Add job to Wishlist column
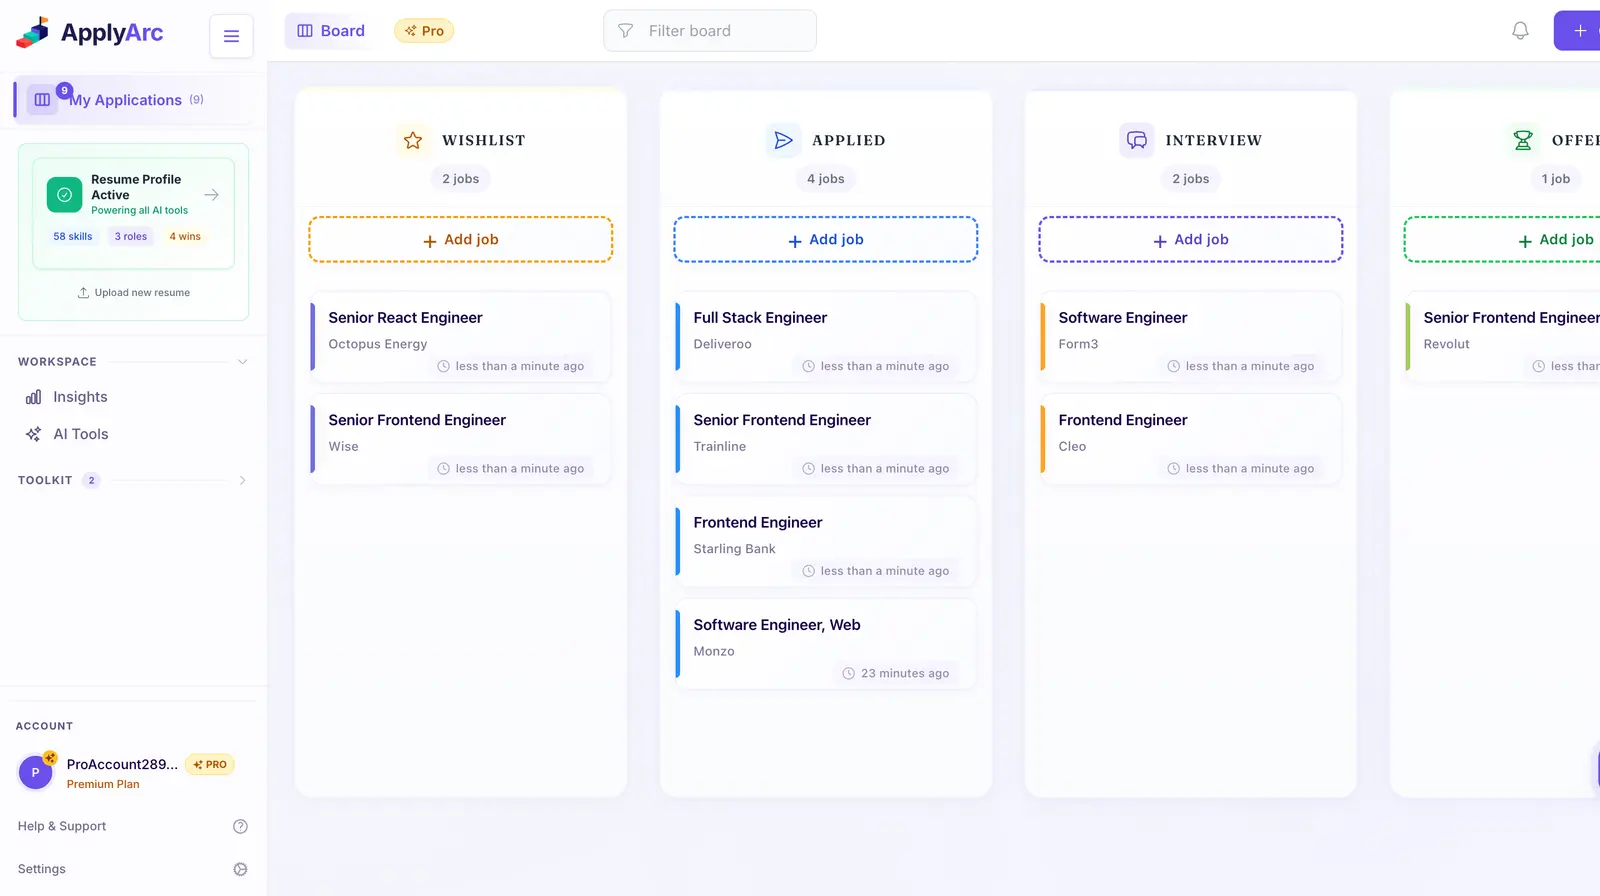The height and width of the screenshot is (896, 1600). 460,240
